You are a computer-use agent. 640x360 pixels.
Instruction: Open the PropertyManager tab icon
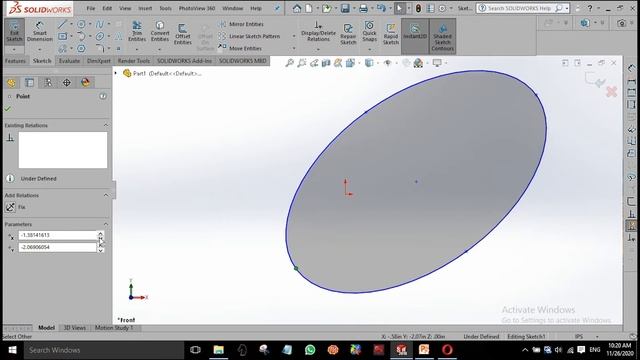click(30, 82)
